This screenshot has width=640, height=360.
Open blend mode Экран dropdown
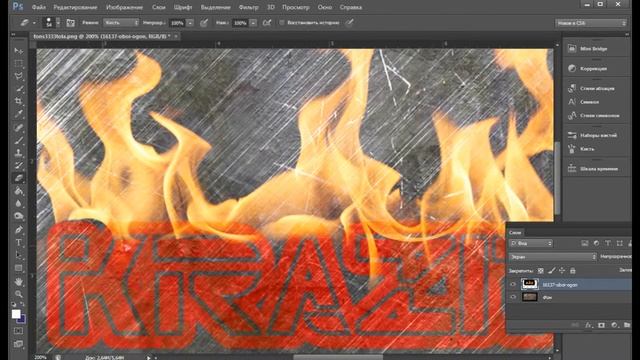coord(553,257)
